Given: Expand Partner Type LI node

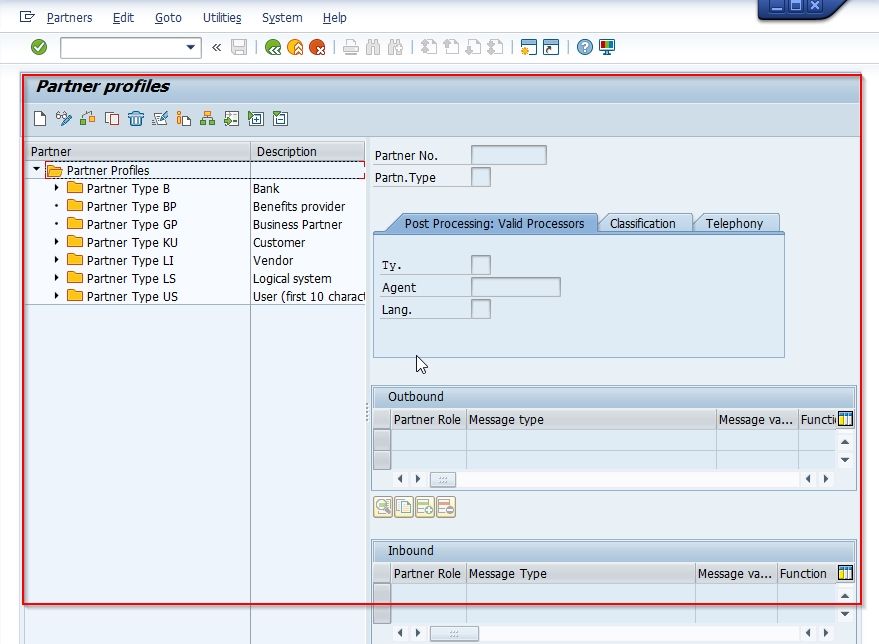Looking at the screenshot, I should (57, 260).
